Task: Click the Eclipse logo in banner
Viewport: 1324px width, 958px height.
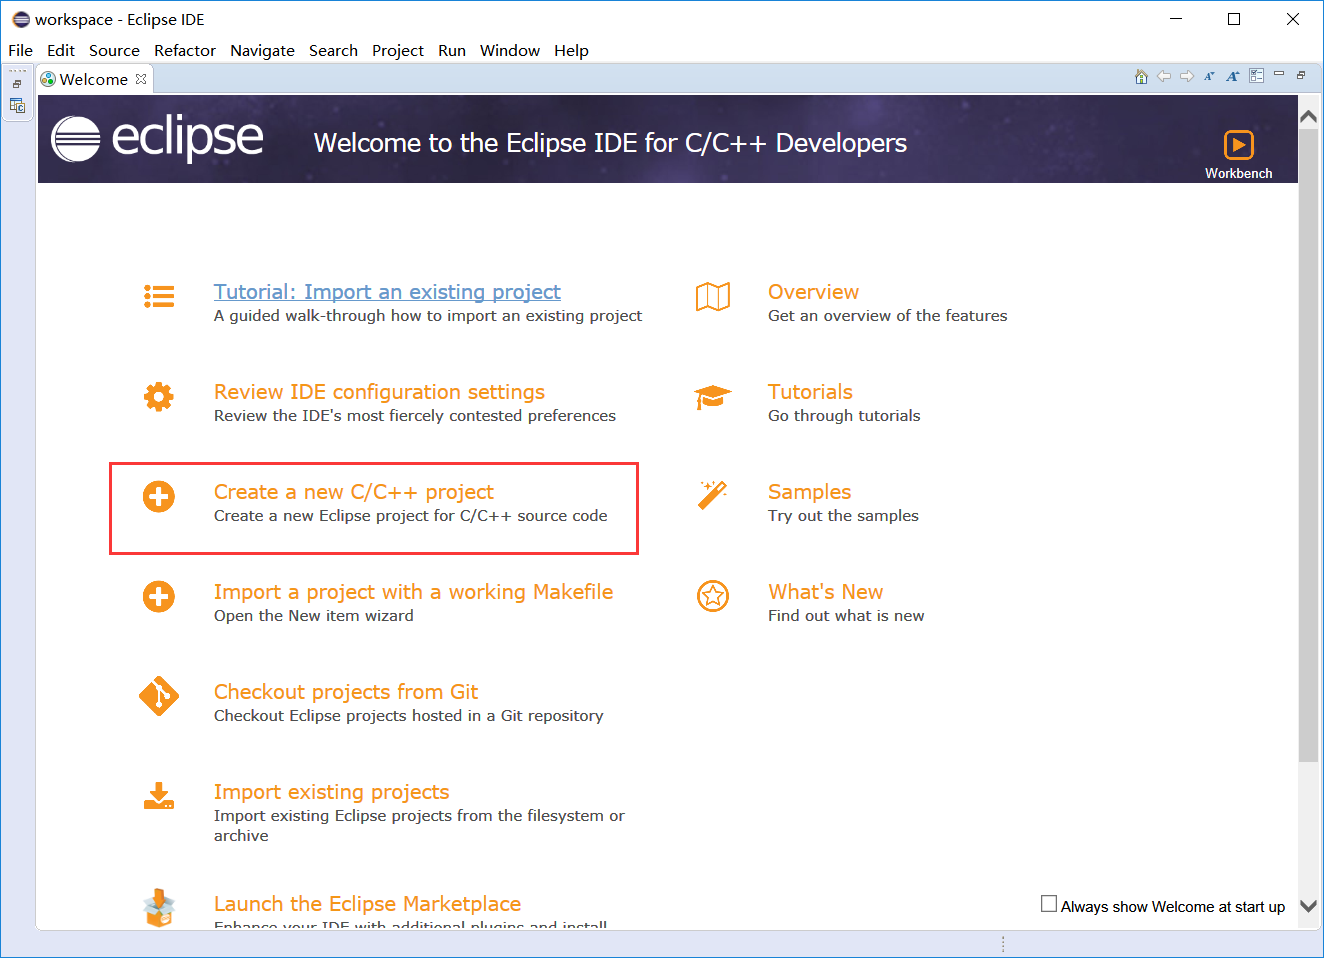Action: [x=157, y=138]
